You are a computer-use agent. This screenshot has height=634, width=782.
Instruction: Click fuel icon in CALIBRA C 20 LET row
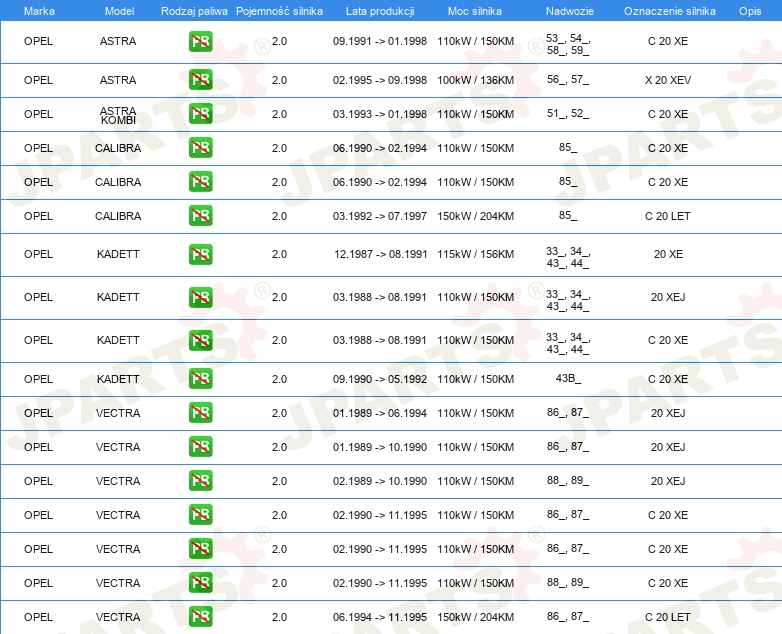pyautogui.click(x=200, y=216)
